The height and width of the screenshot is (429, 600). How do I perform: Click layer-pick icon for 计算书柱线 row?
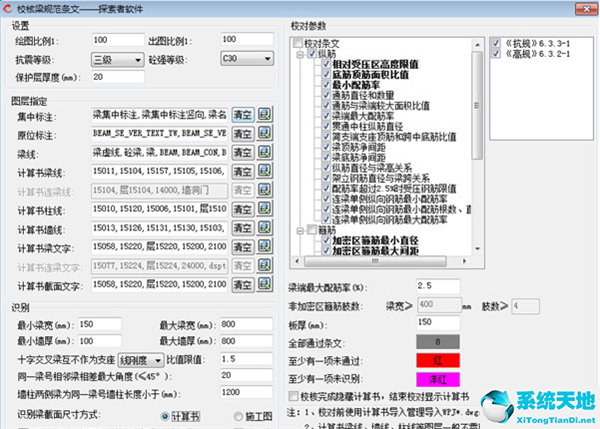(264, 209)
